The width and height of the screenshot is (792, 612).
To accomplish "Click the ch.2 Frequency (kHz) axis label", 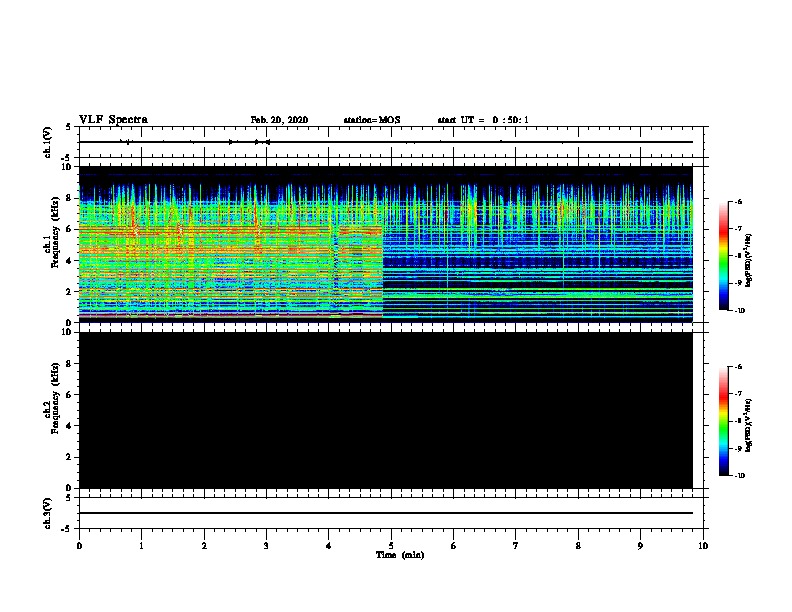I will [x=51, y=398].
